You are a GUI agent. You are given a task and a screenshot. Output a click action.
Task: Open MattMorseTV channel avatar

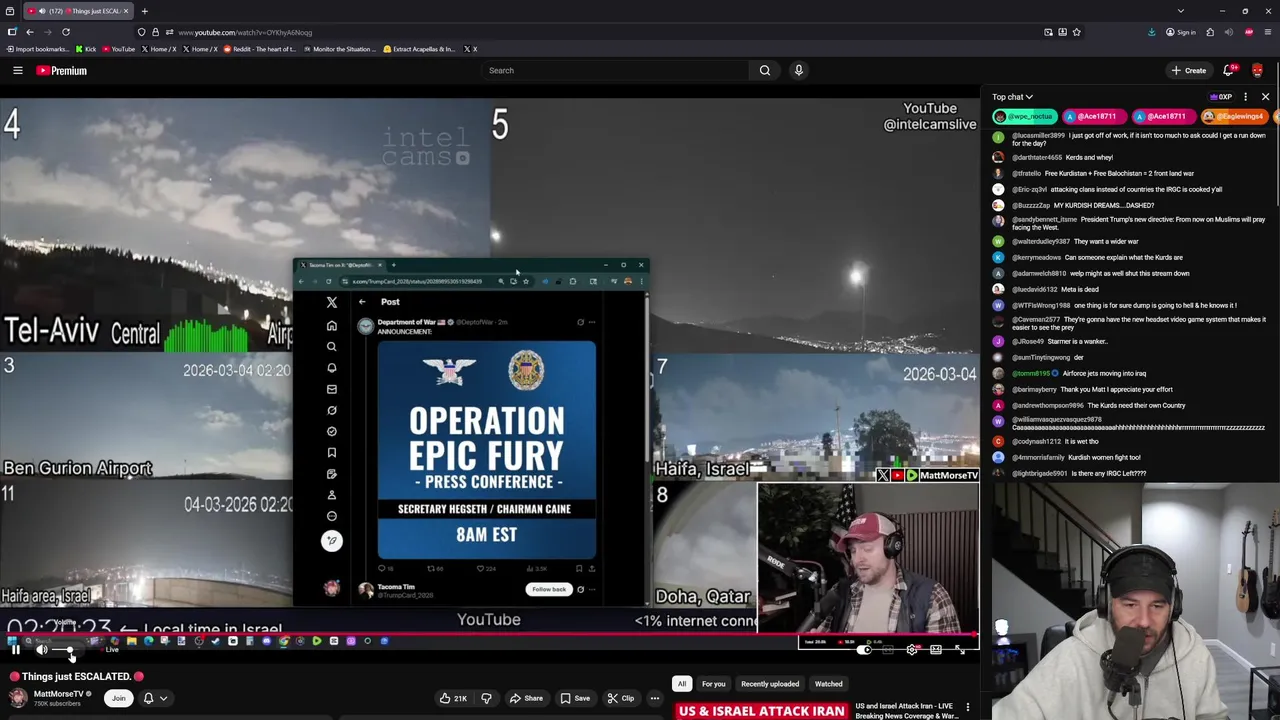[18, 698]
